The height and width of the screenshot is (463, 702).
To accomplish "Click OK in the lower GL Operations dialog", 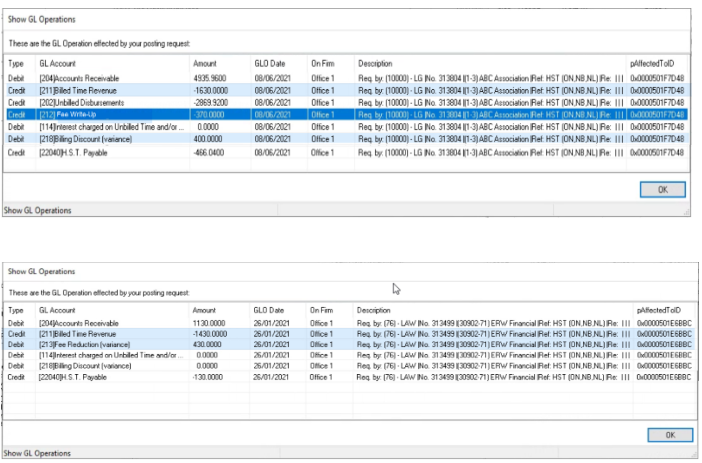I will (x=670, y=435).
